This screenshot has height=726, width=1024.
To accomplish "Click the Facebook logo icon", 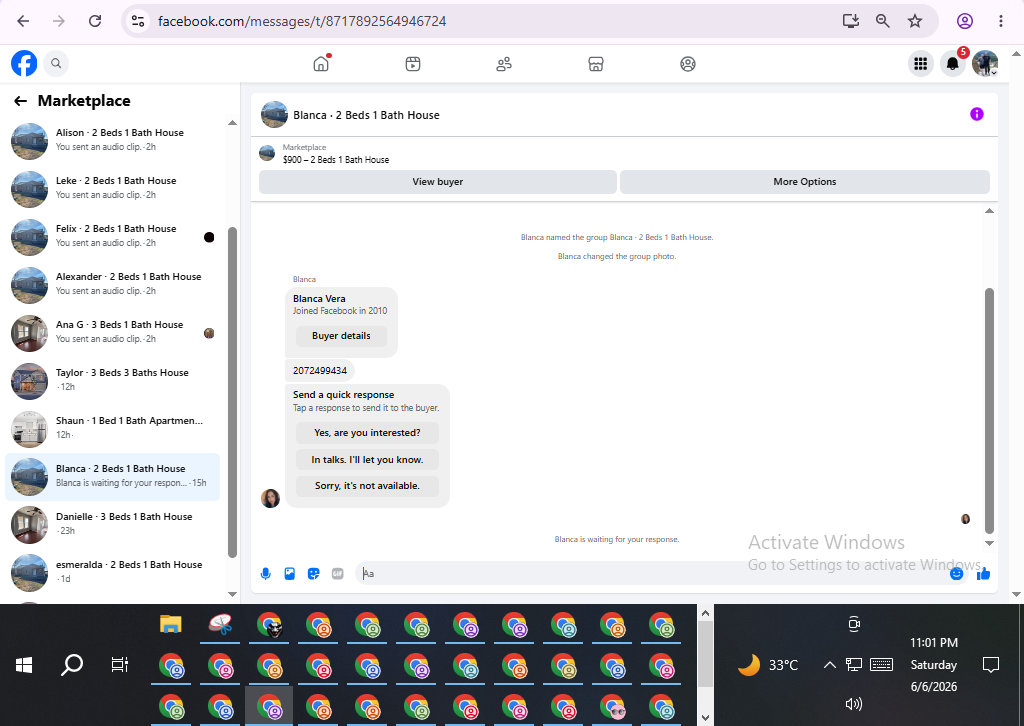I will click(24, 63).
